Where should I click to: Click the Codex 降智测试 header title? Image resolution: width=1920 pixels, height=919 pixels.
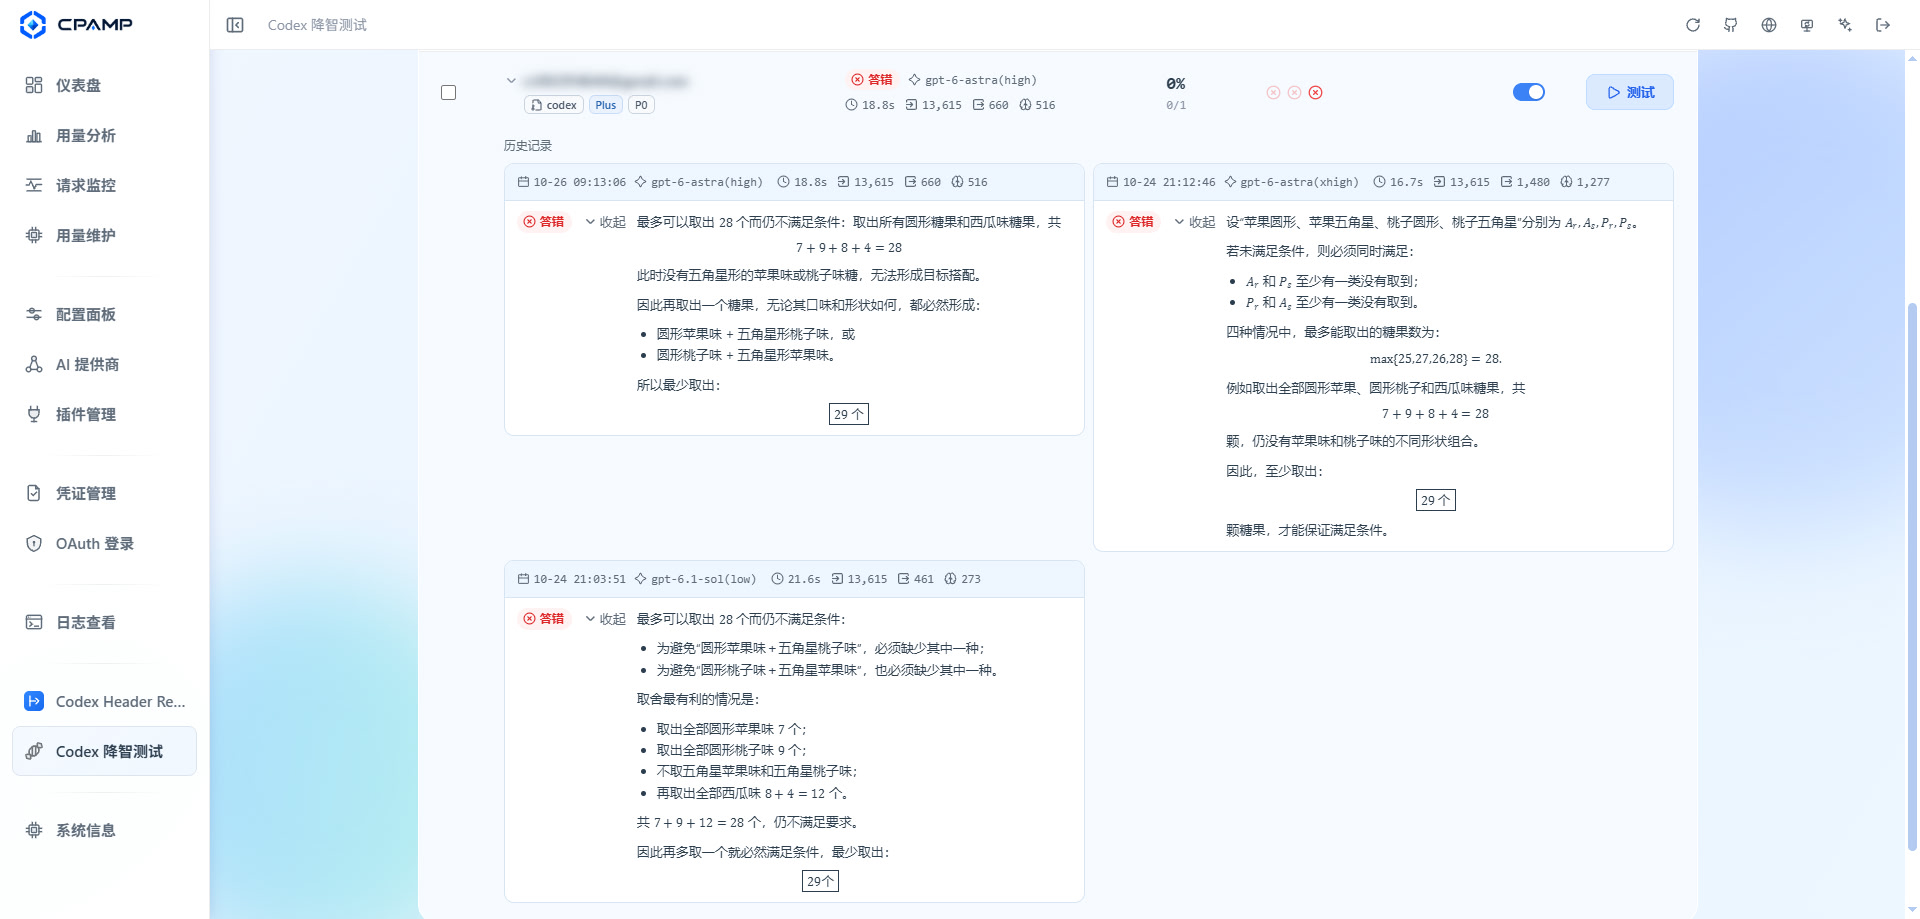[x=317, y=25]
